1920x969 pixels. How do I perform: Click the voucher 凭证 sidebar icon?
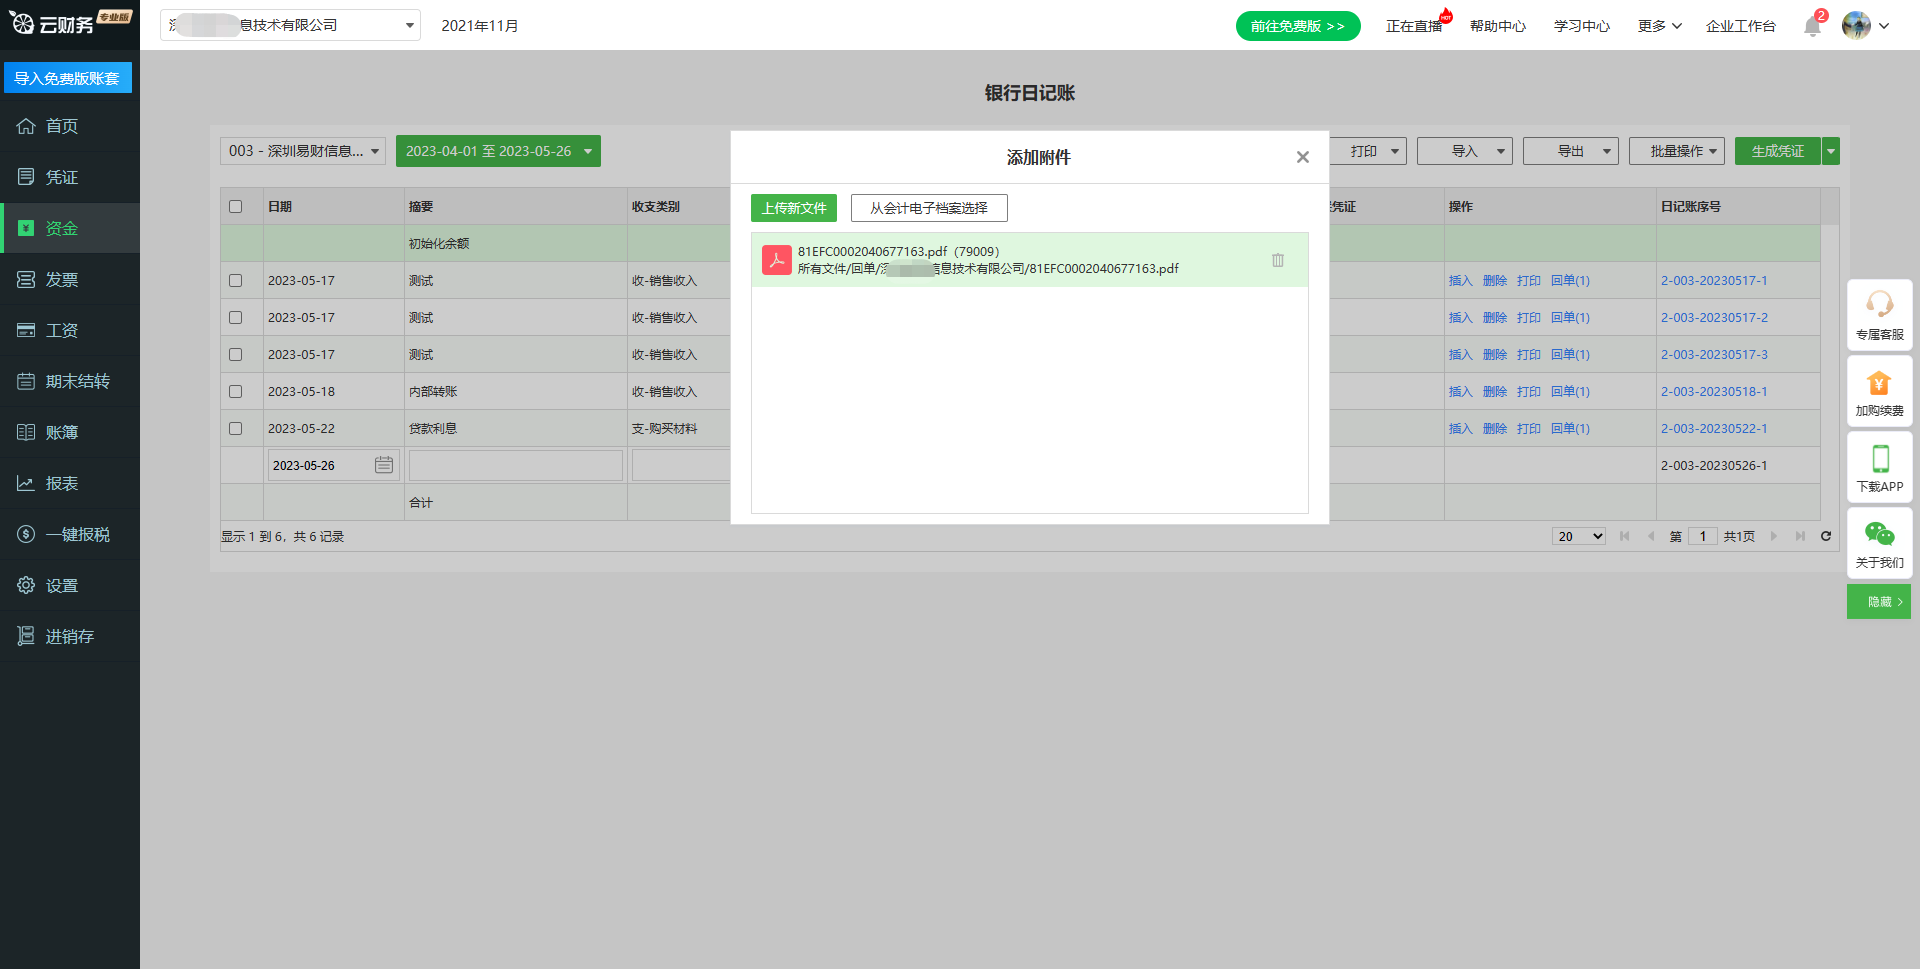(x=26, y=177)
